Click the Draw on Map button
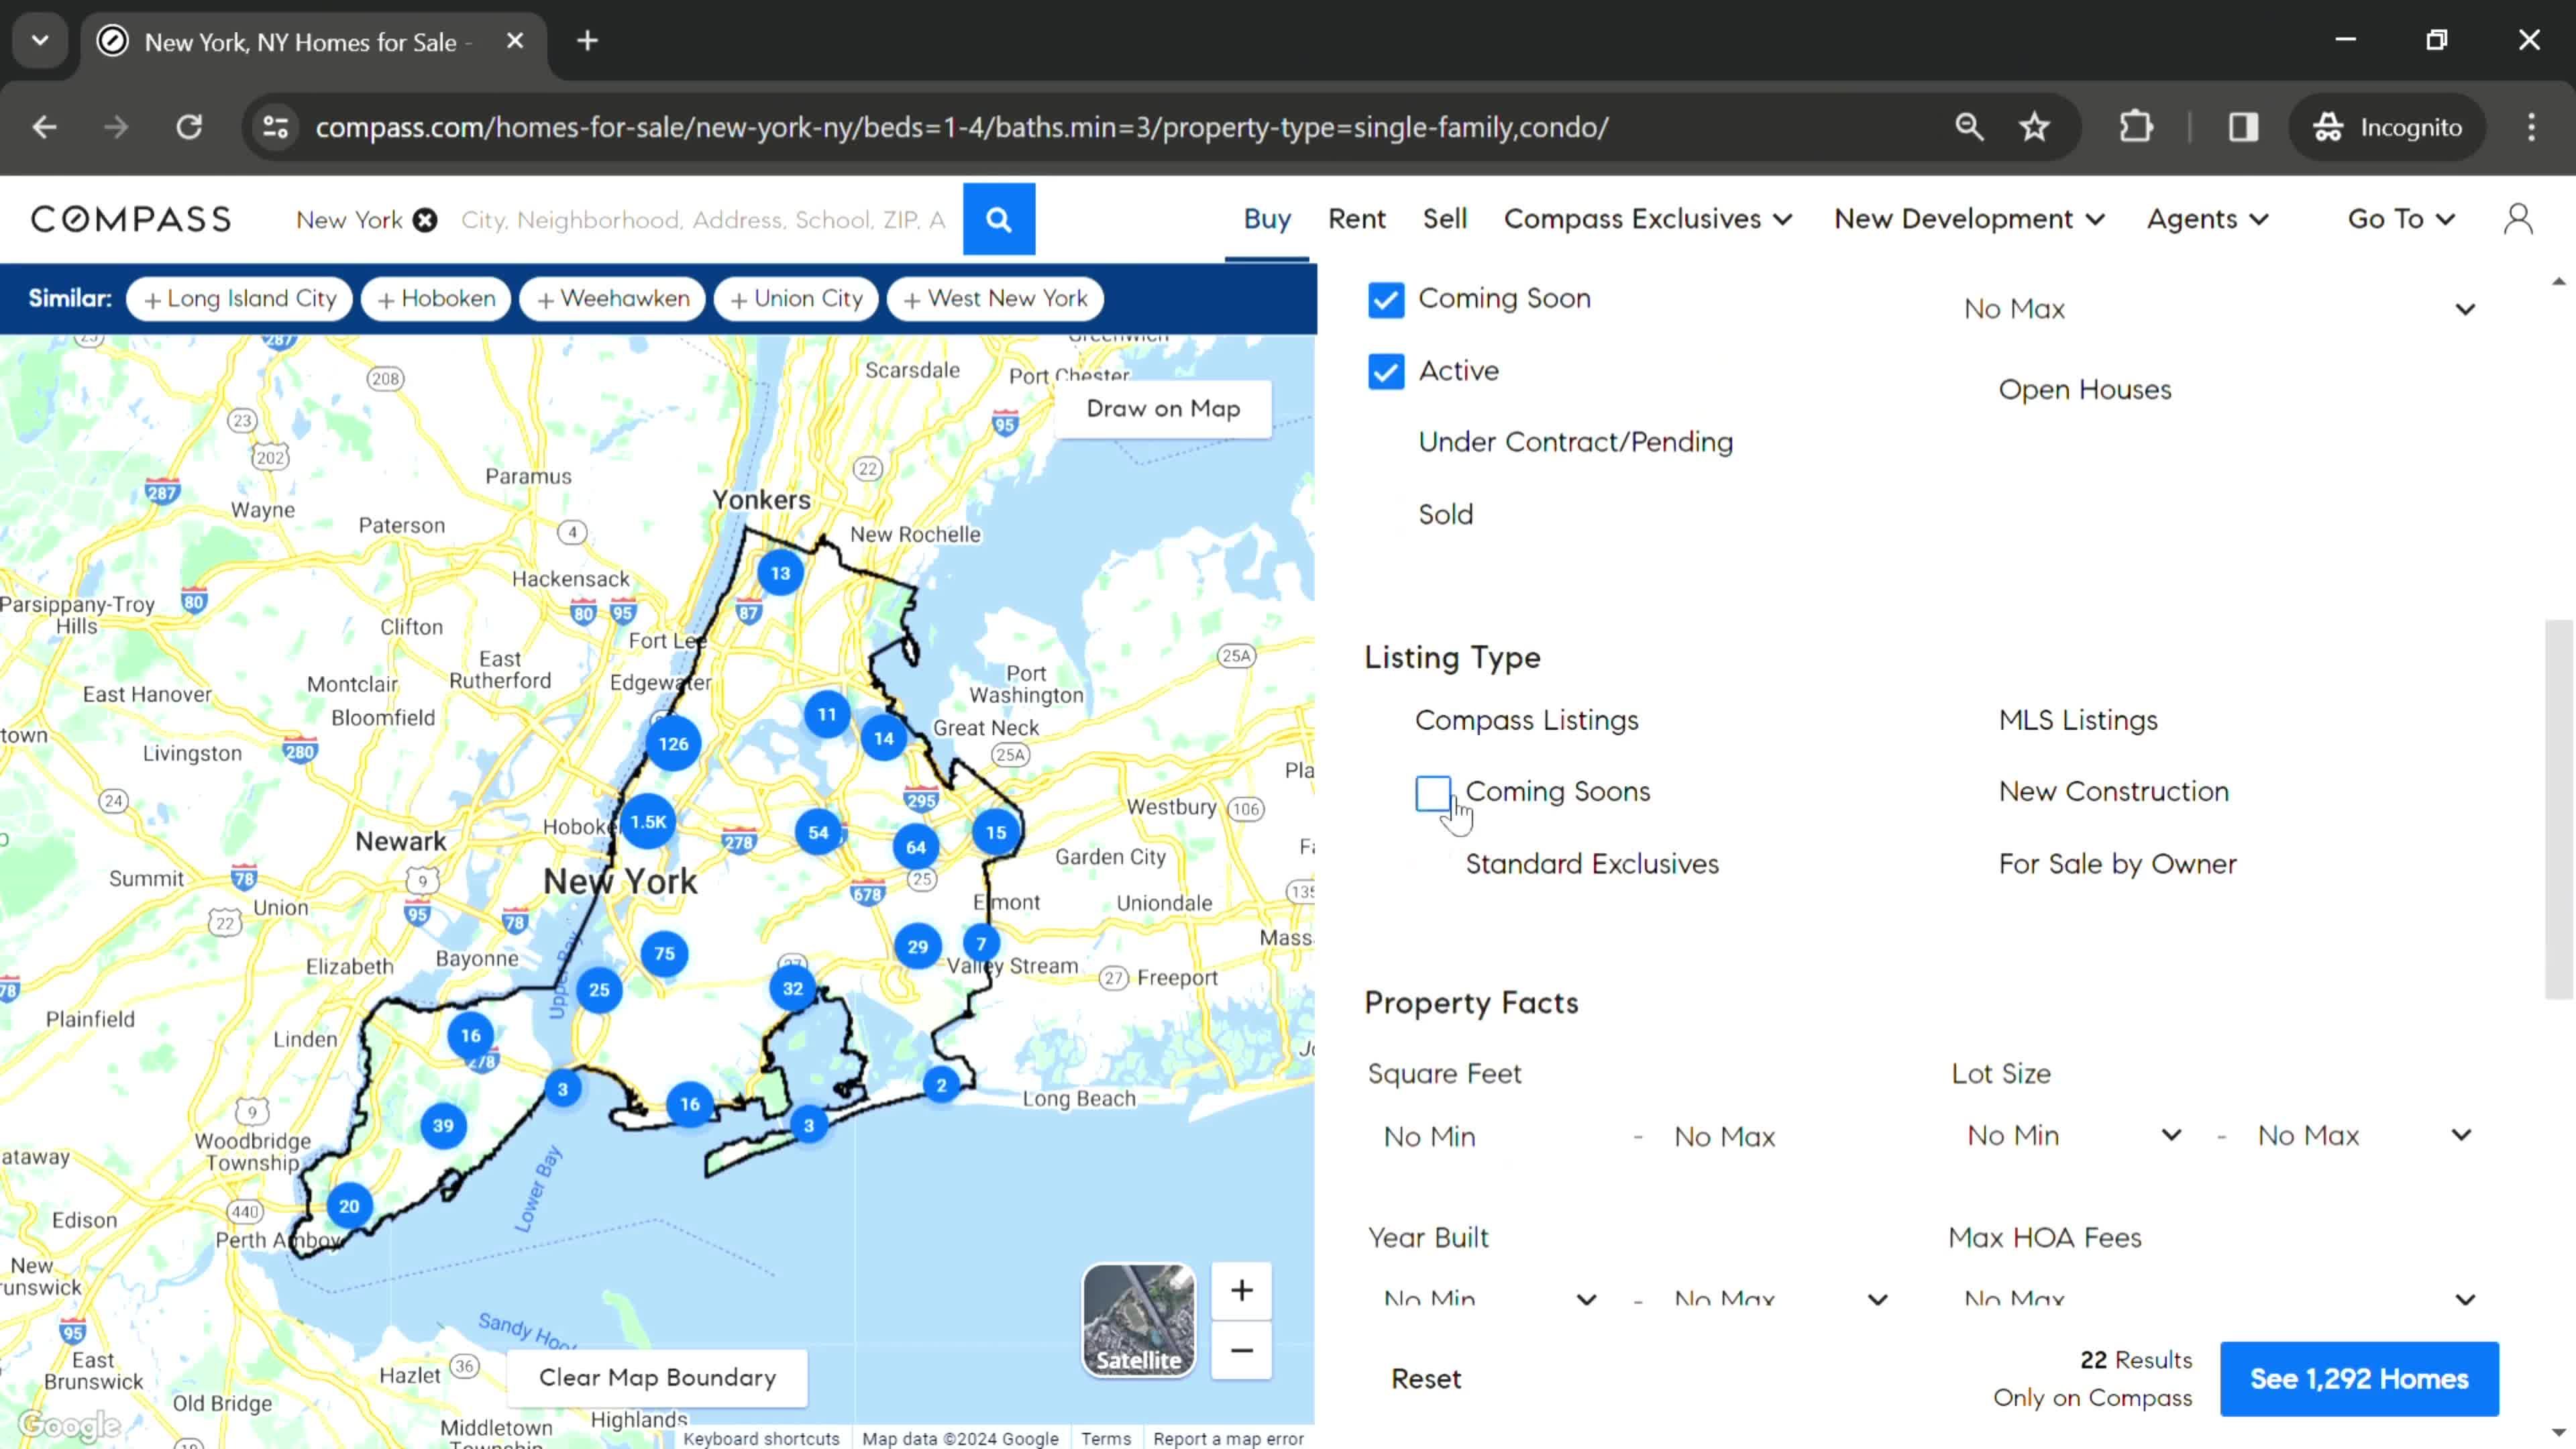 point(1163,409)
